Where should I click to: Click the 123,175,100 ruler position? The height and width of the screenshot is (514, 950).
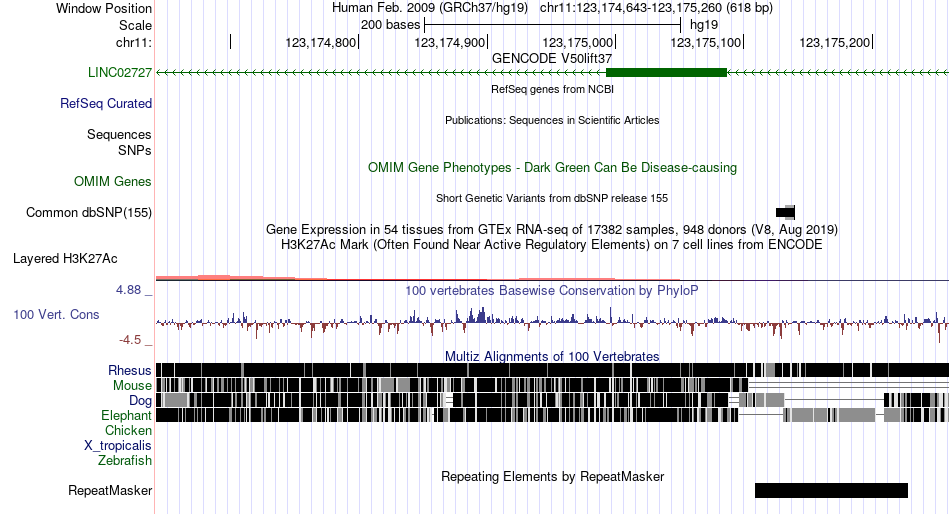coord(705,42)
